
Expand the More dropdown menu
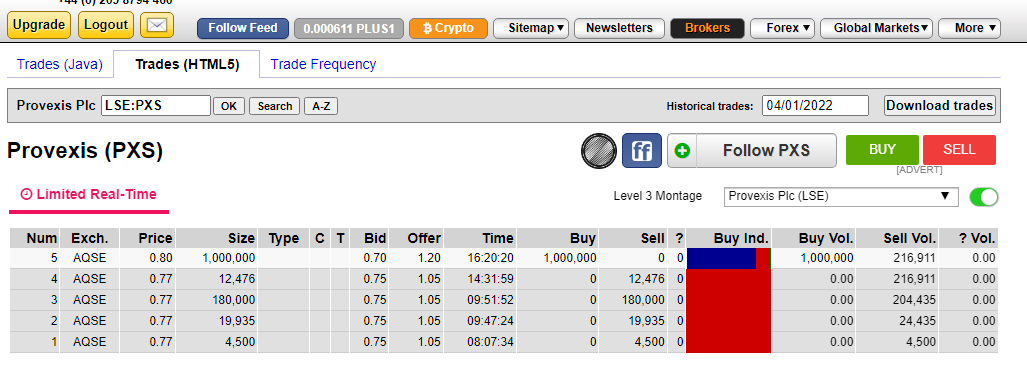point(969,28)
